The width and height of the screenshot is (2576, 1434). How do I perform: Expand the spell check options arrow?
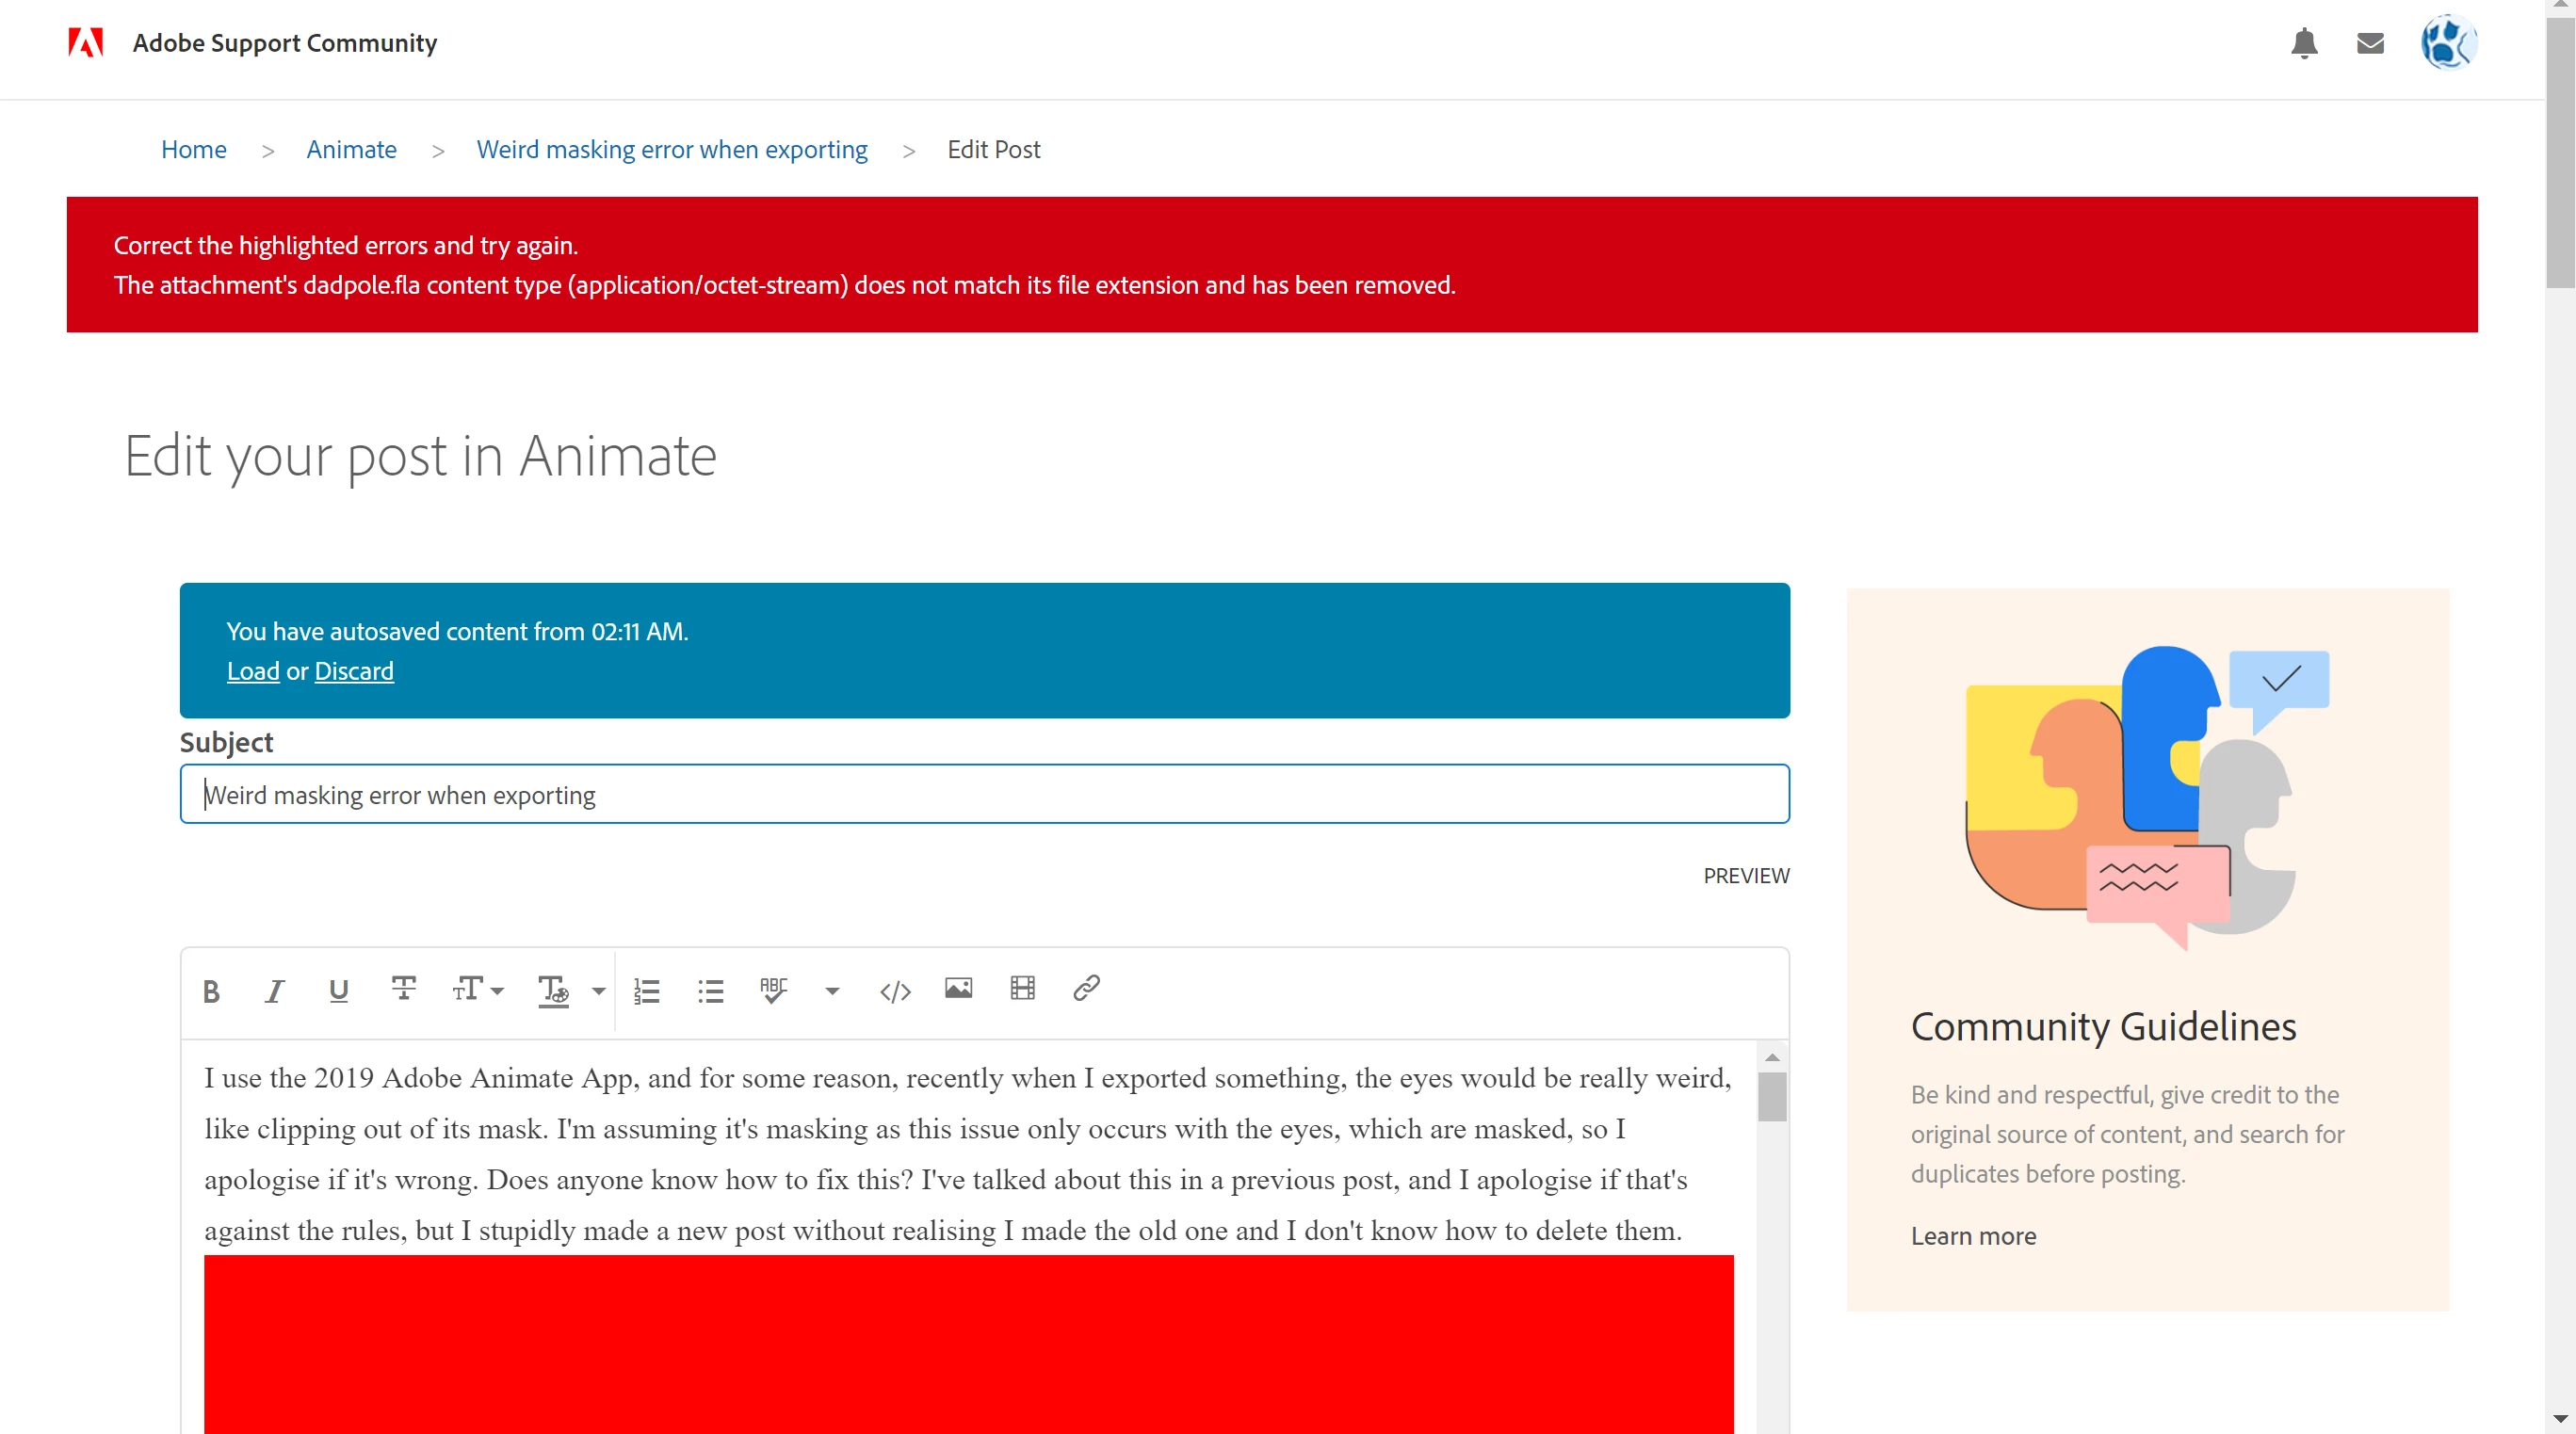[831, 991]
